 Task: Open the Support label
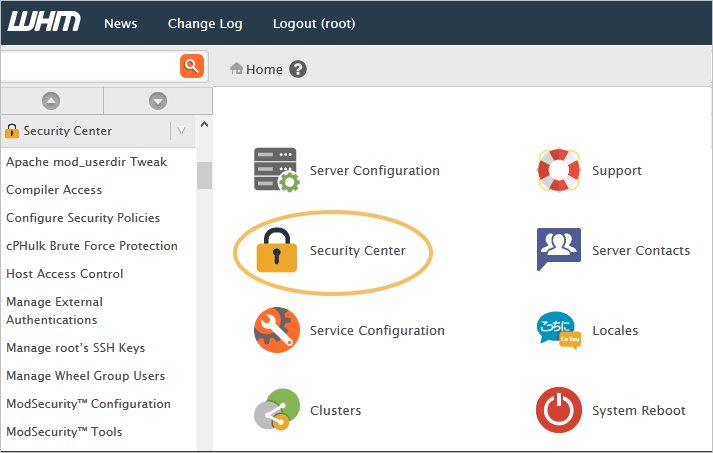pyautogui.click(x=617, y=171)
